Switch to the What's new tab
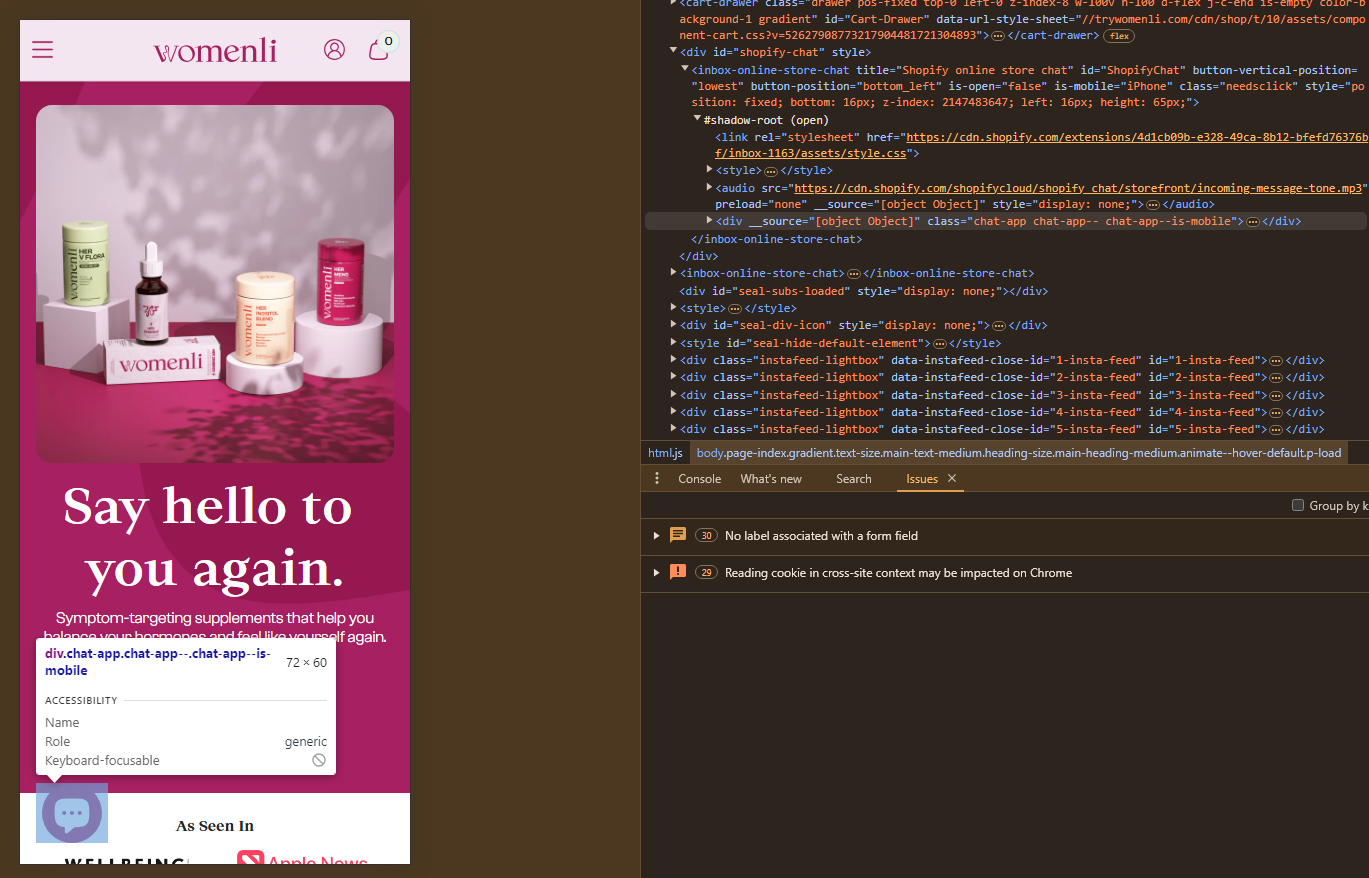 (771, 479)
